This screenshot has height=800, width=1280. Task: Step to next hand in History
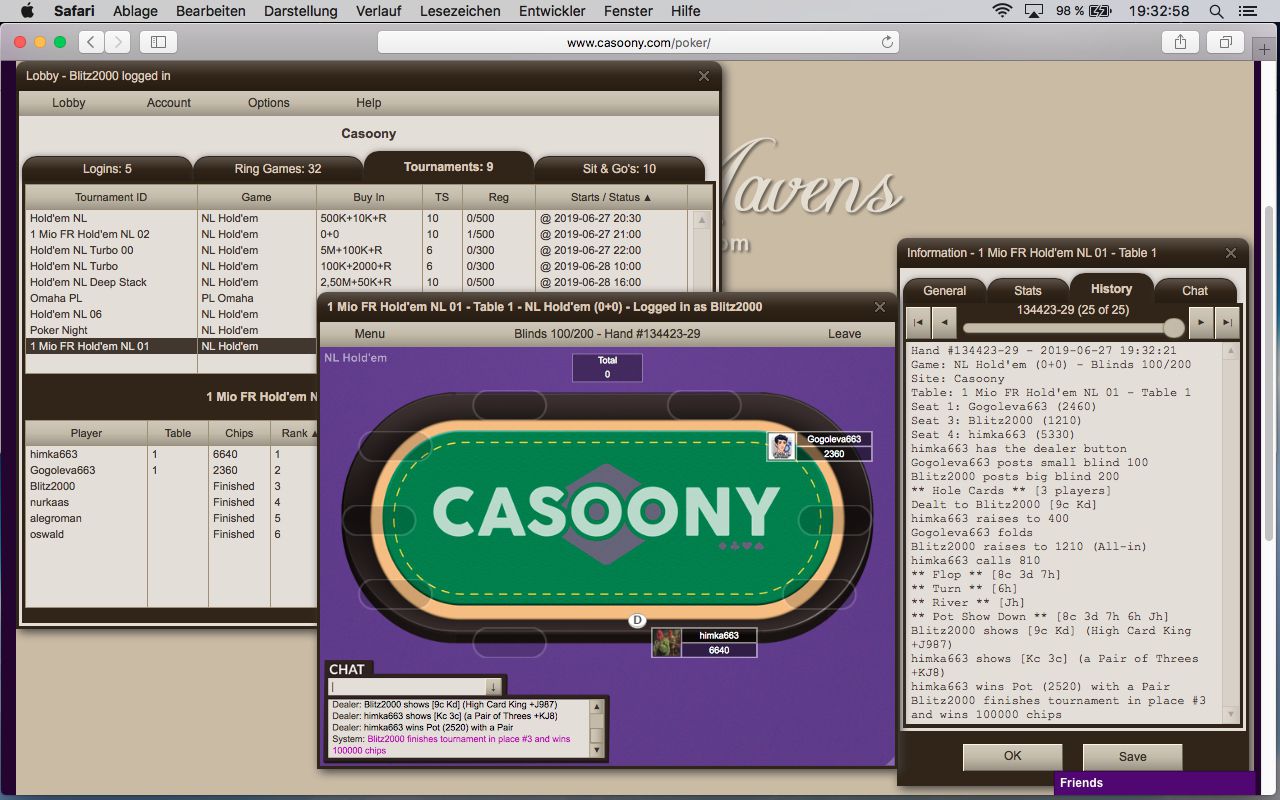pyautogui.click(x=1201, y=323)
